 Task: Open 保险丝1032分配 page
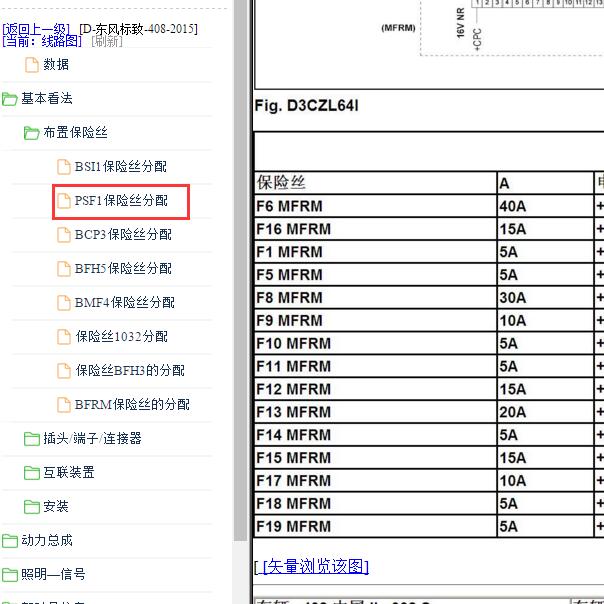pyautogui.click(x=122, y=336)
